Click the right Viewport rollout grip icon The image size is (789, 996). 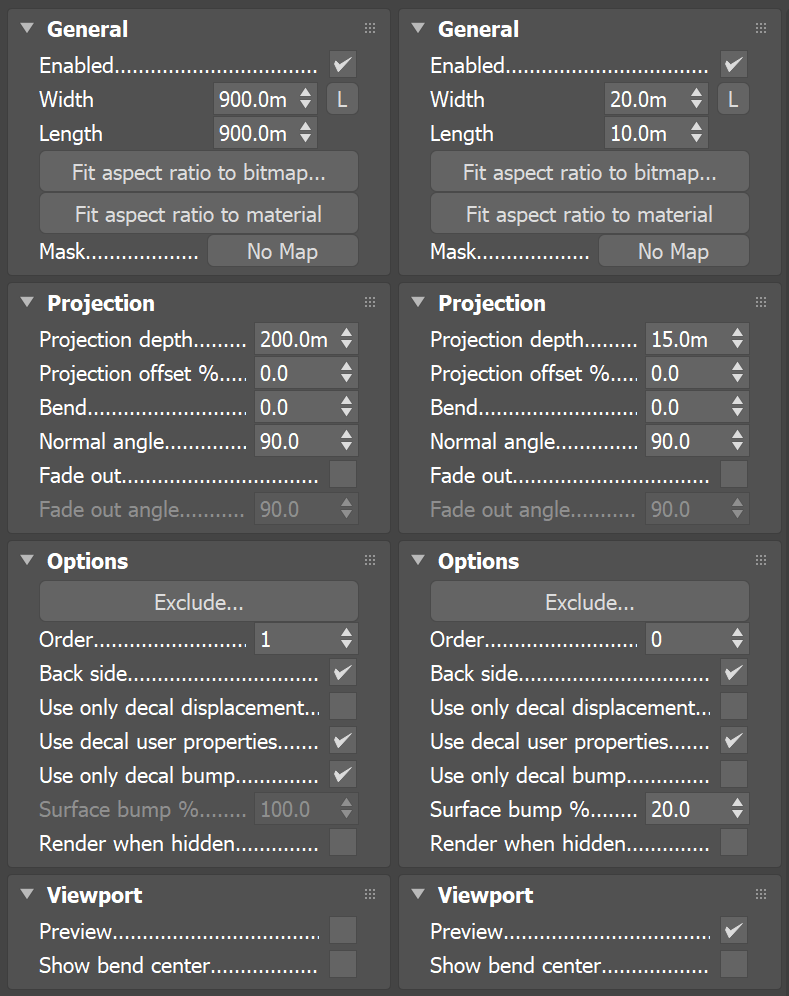(760, 894)
